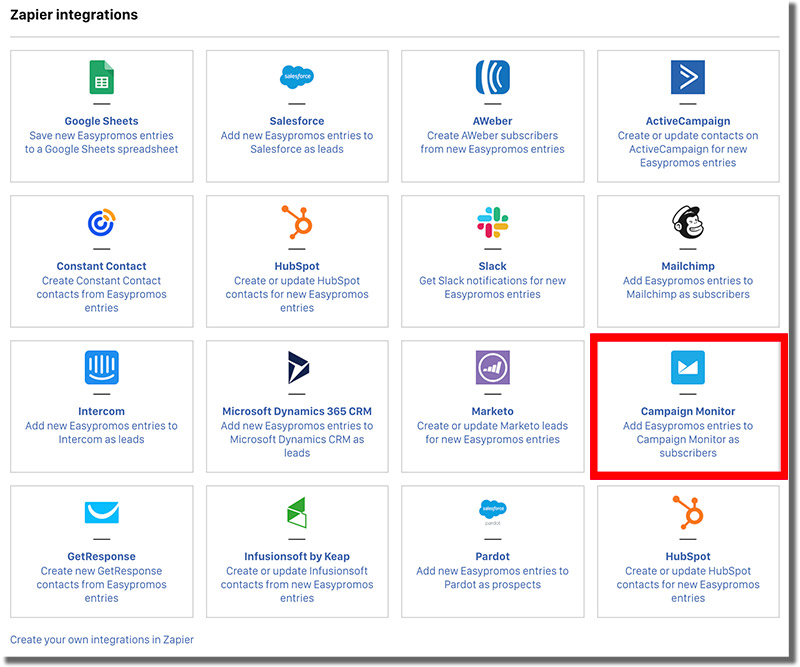
Task: Click the GetResponse logo icon
Action: point(102,512)
